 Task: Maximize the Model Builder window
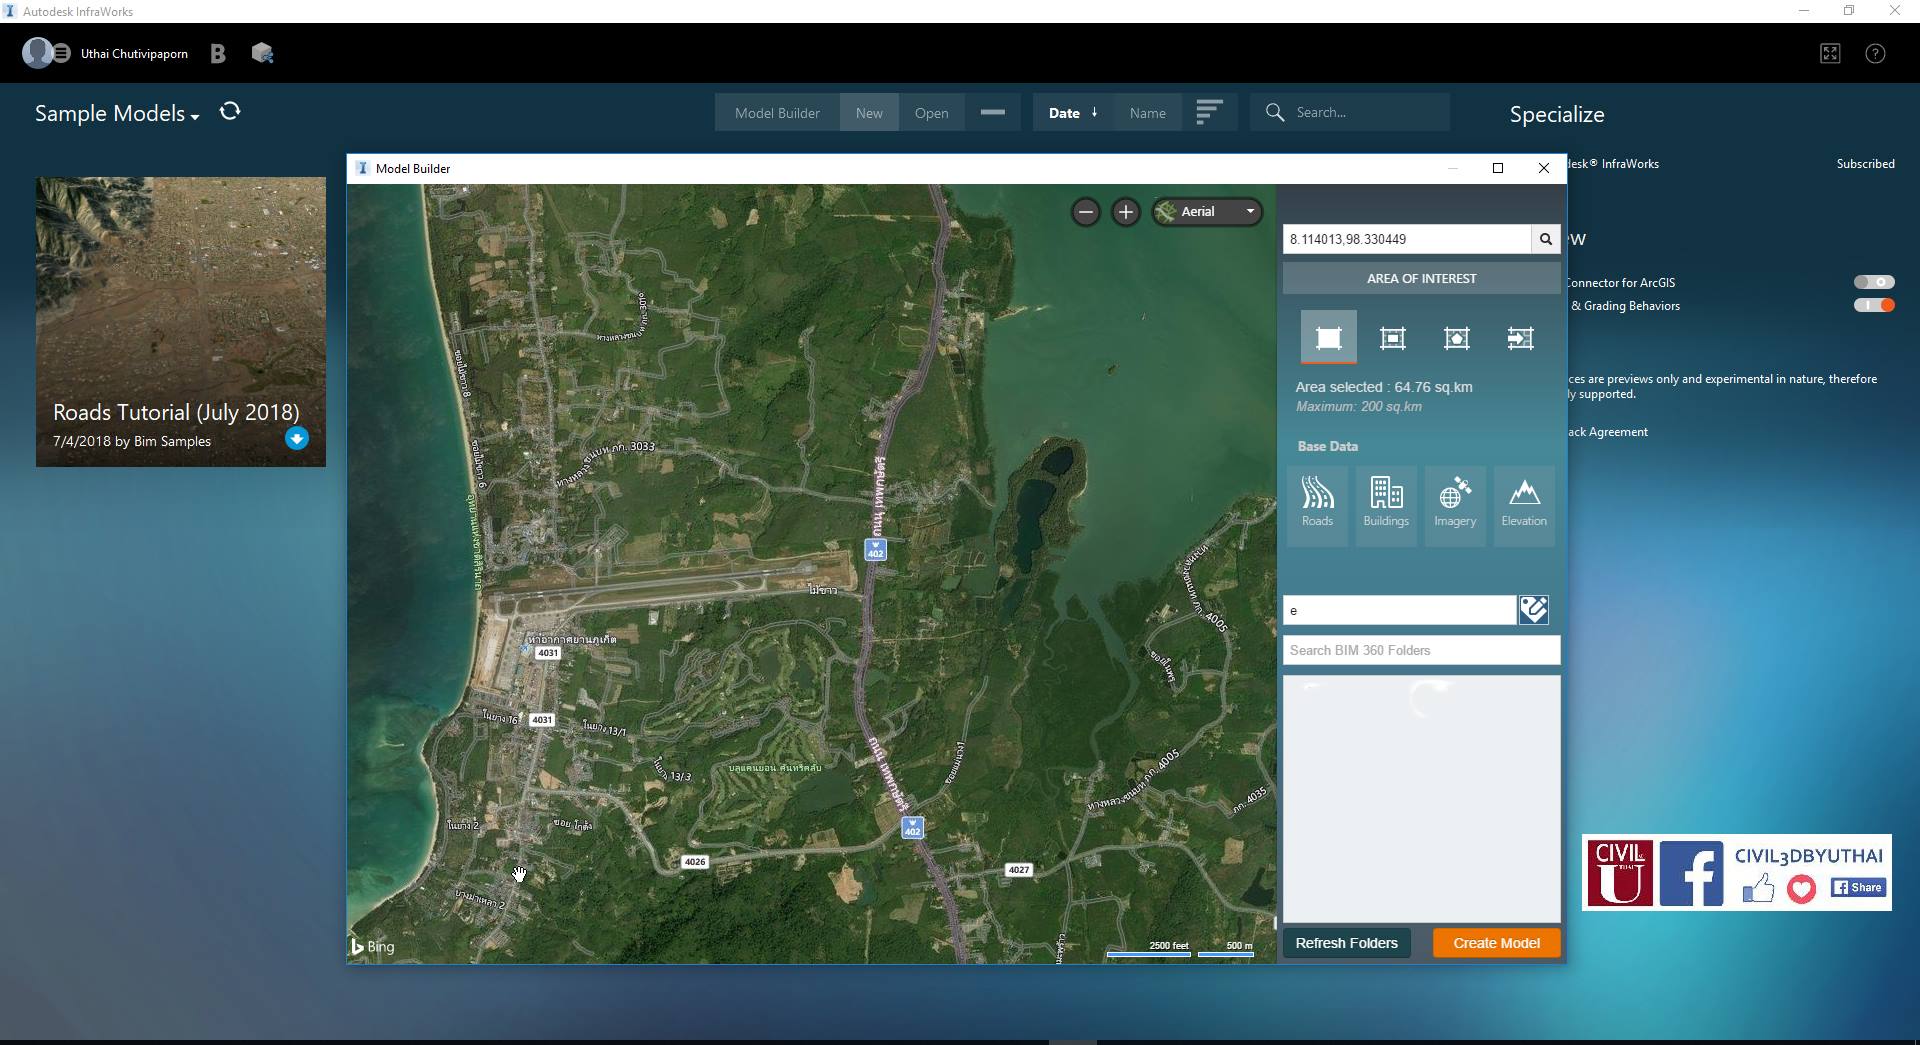pos(1498,168)
